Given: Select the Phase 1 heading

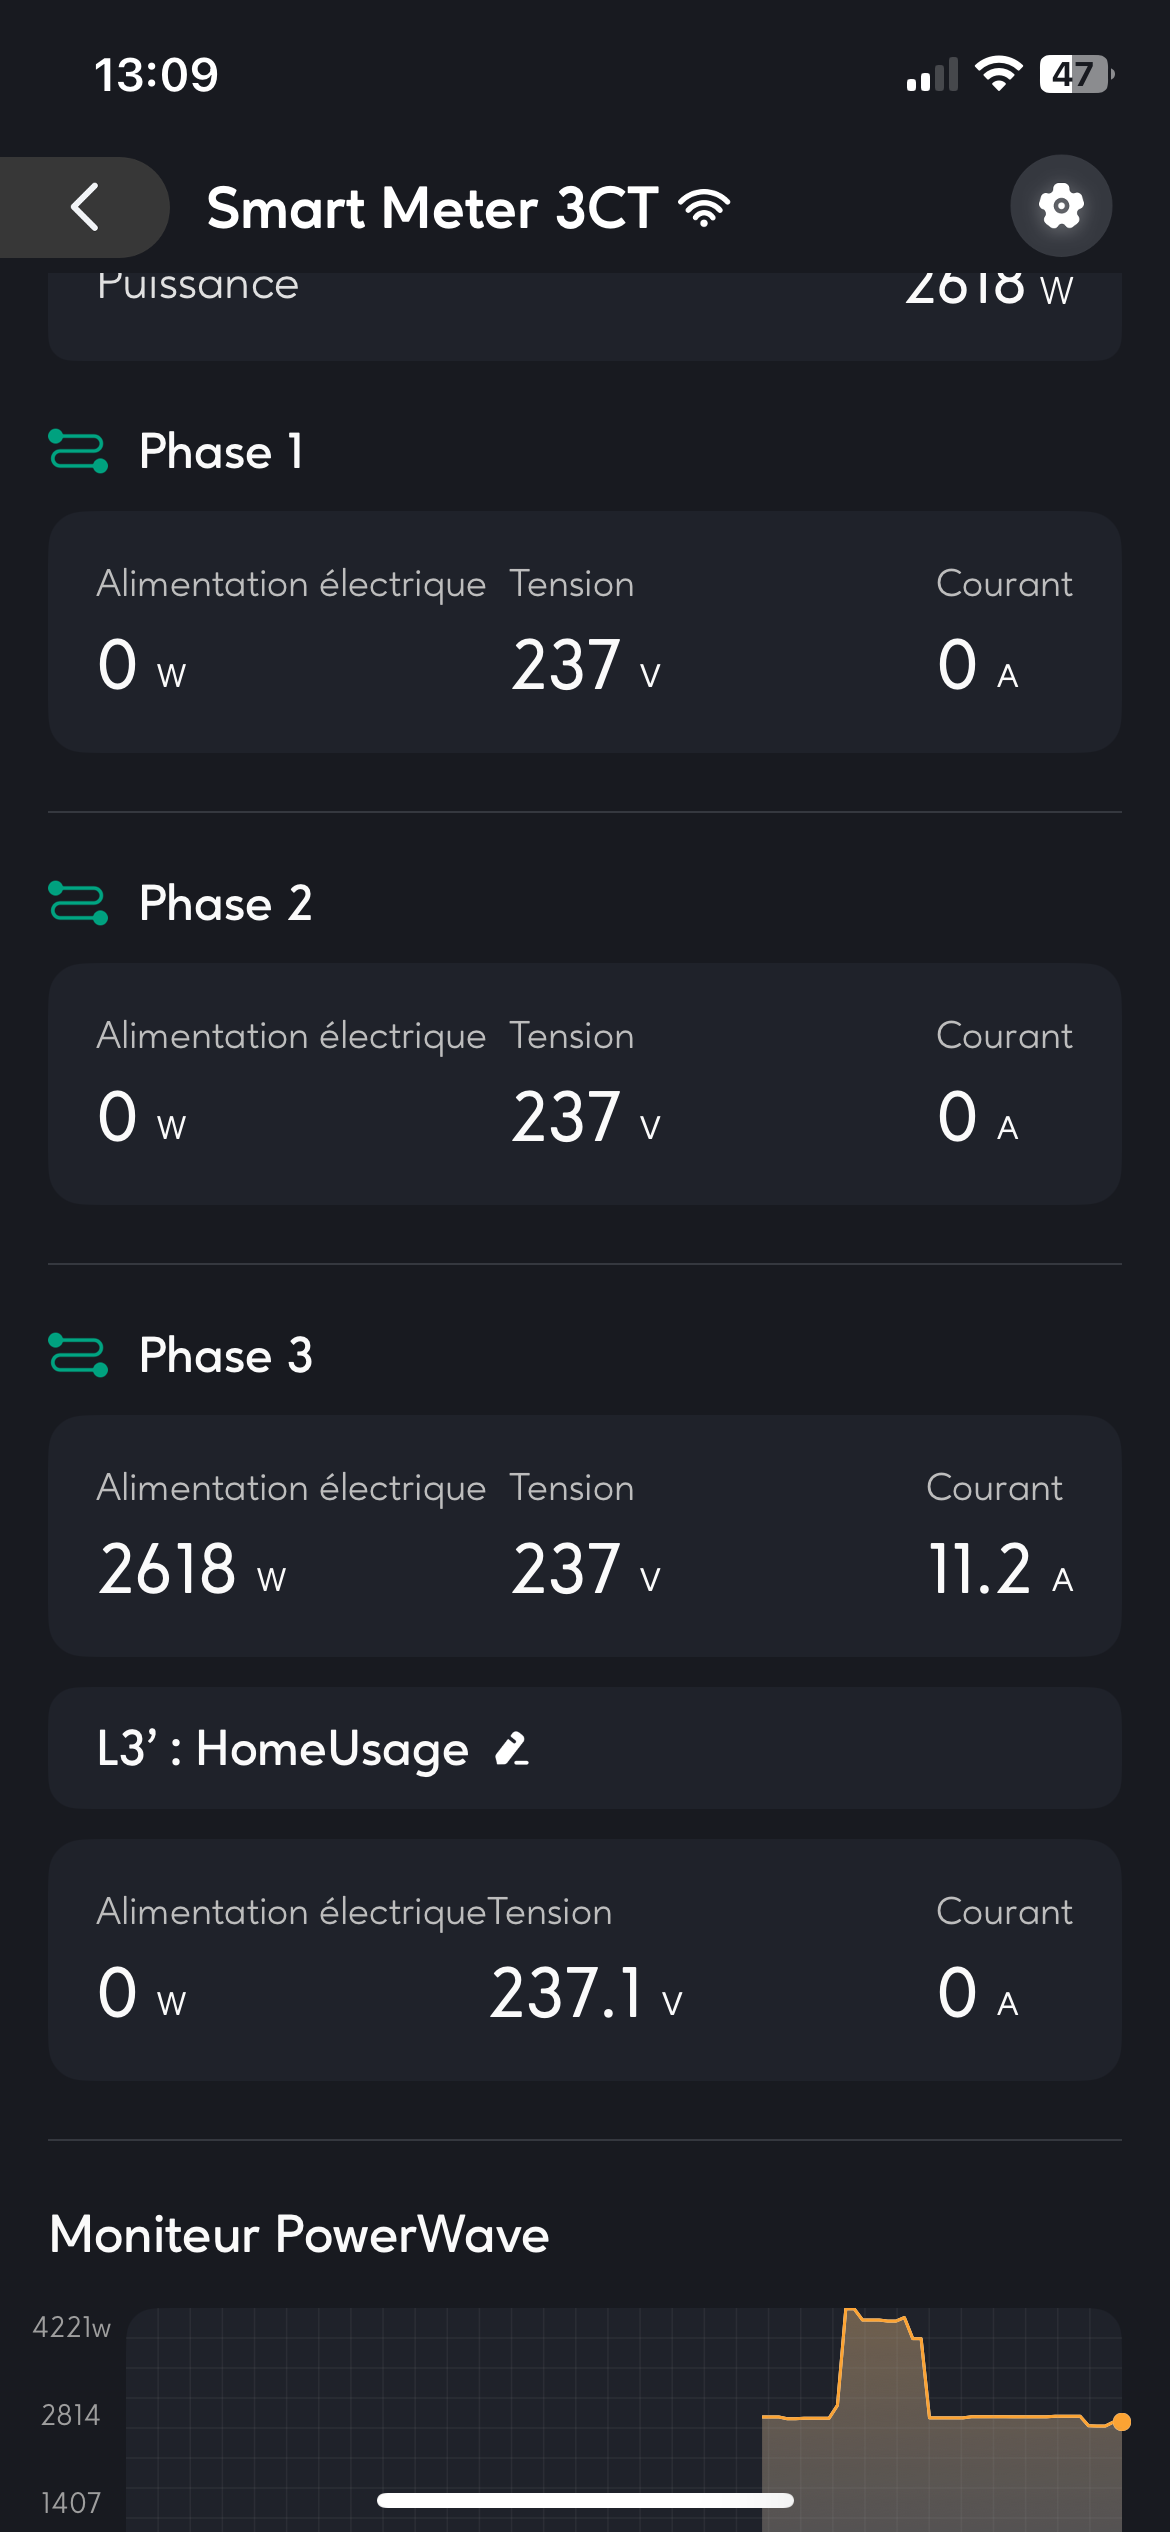Looking at the screenshot, I should 221,451.
